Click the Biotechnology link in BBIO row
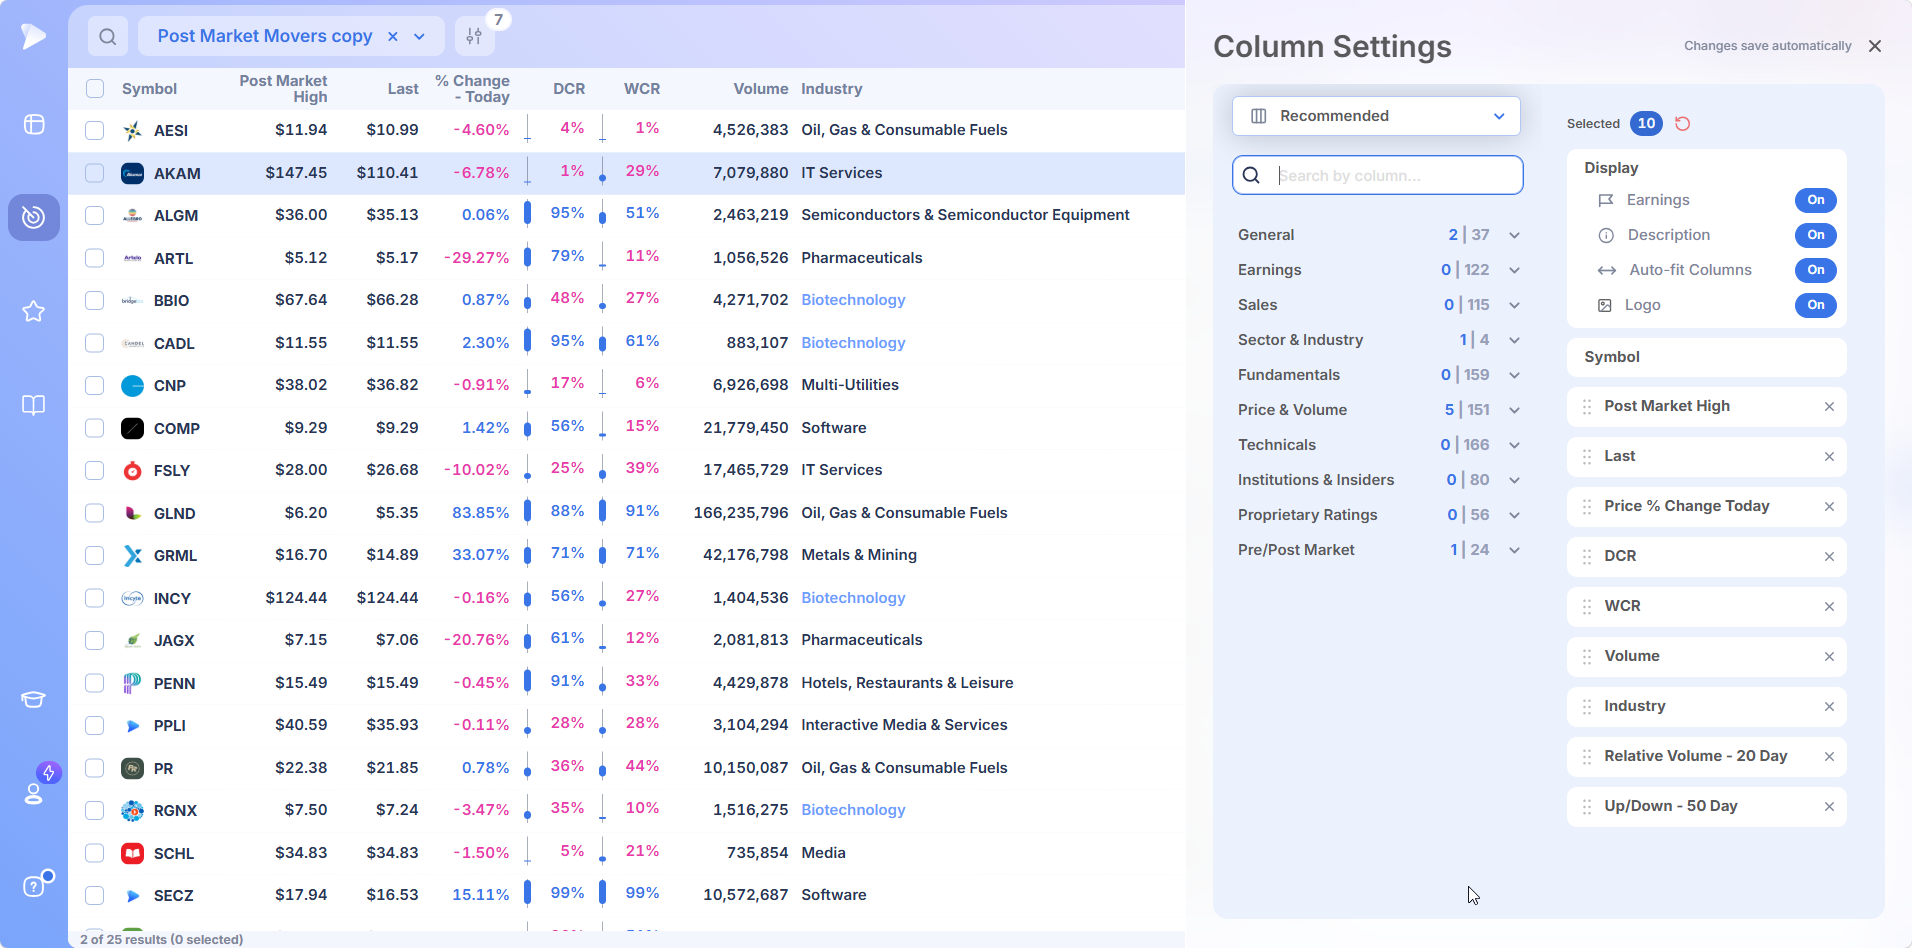1912x948 pixels. coord(853,300)
